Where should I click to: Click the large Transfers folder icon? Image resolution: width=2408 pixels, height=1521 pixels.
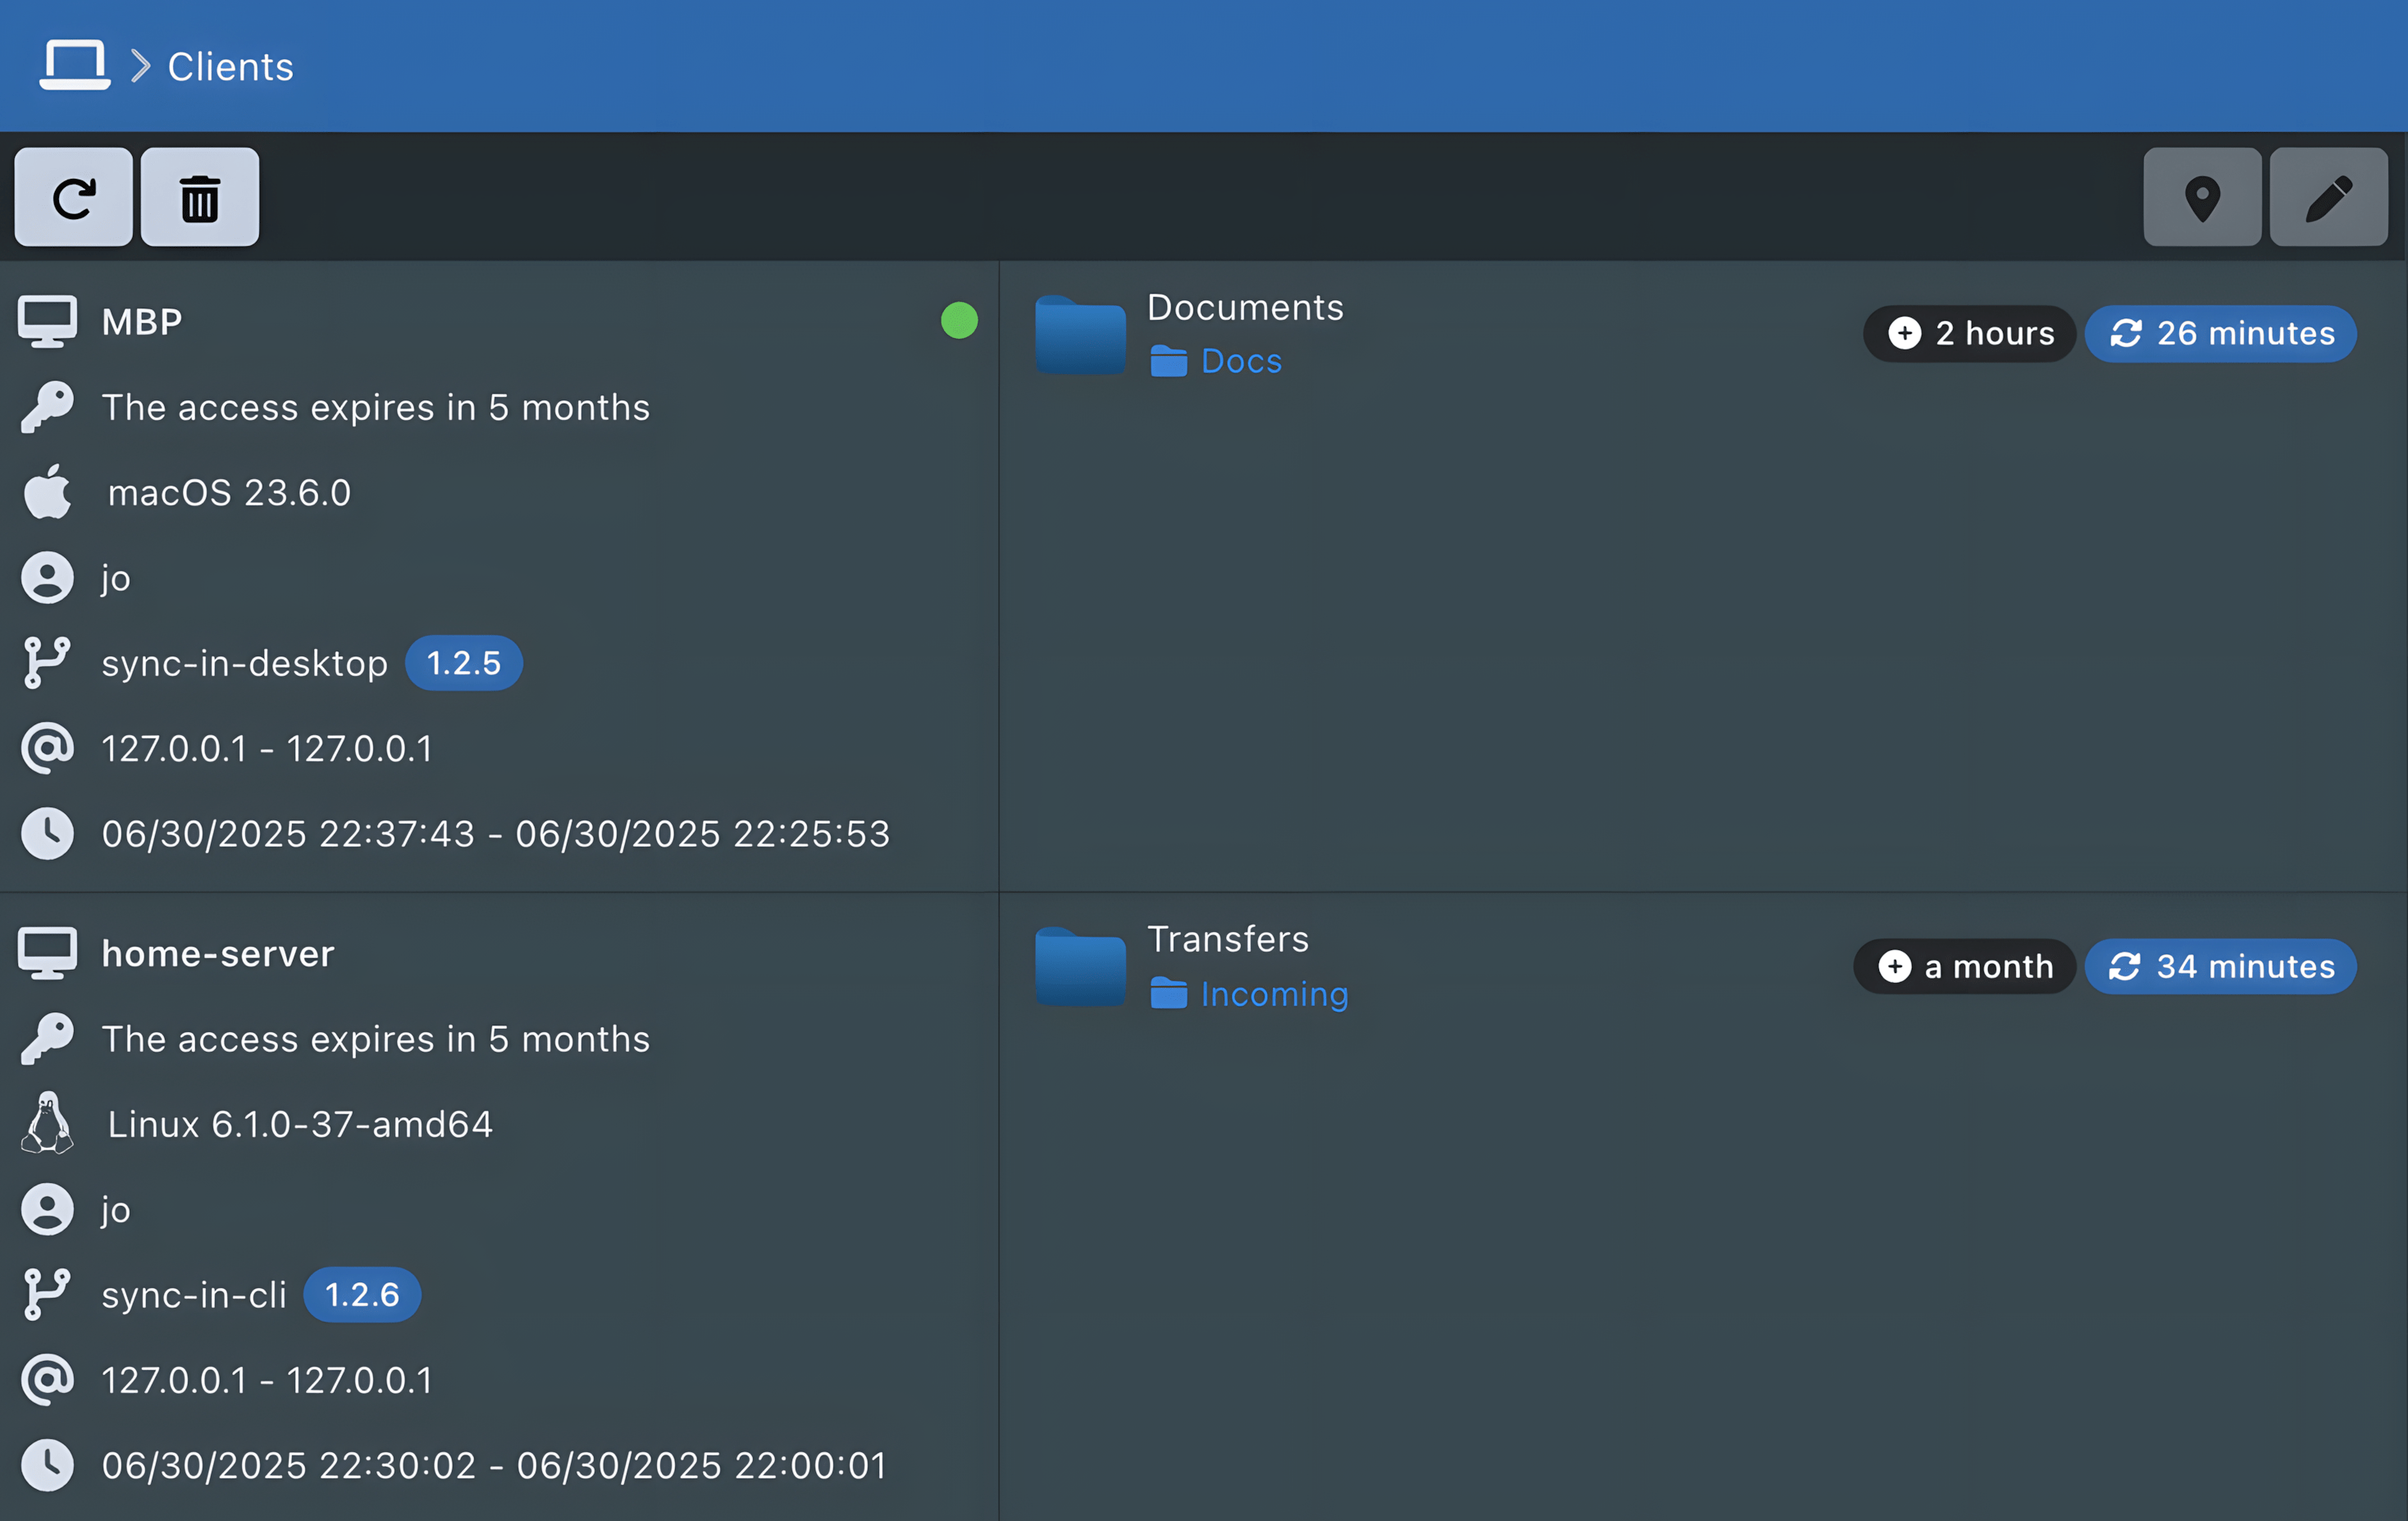1080,968
